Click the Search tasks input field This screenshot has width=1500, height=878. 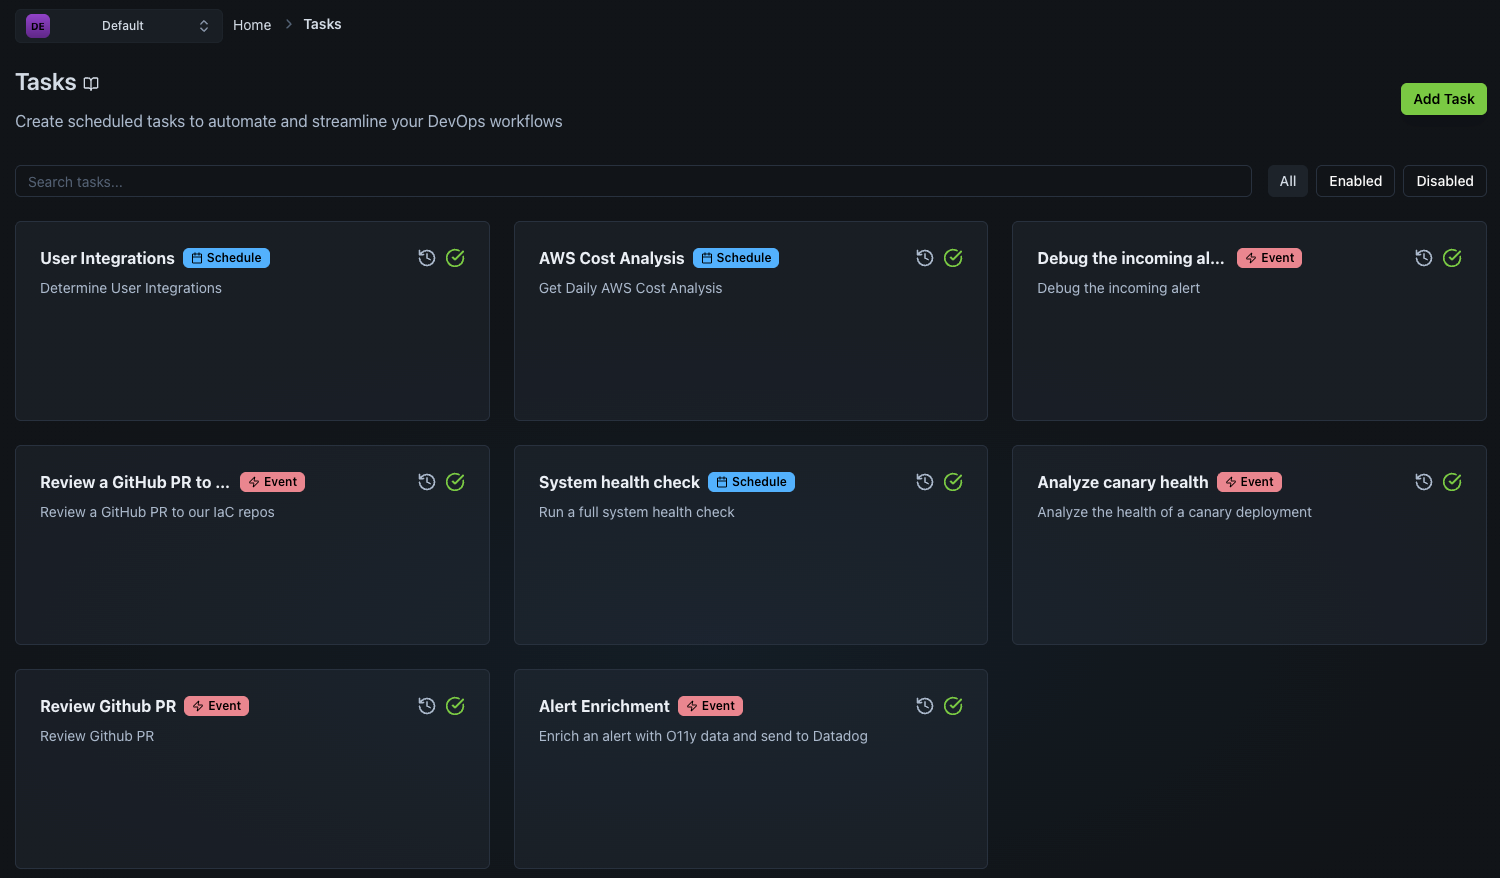click(x=632, y=181)
